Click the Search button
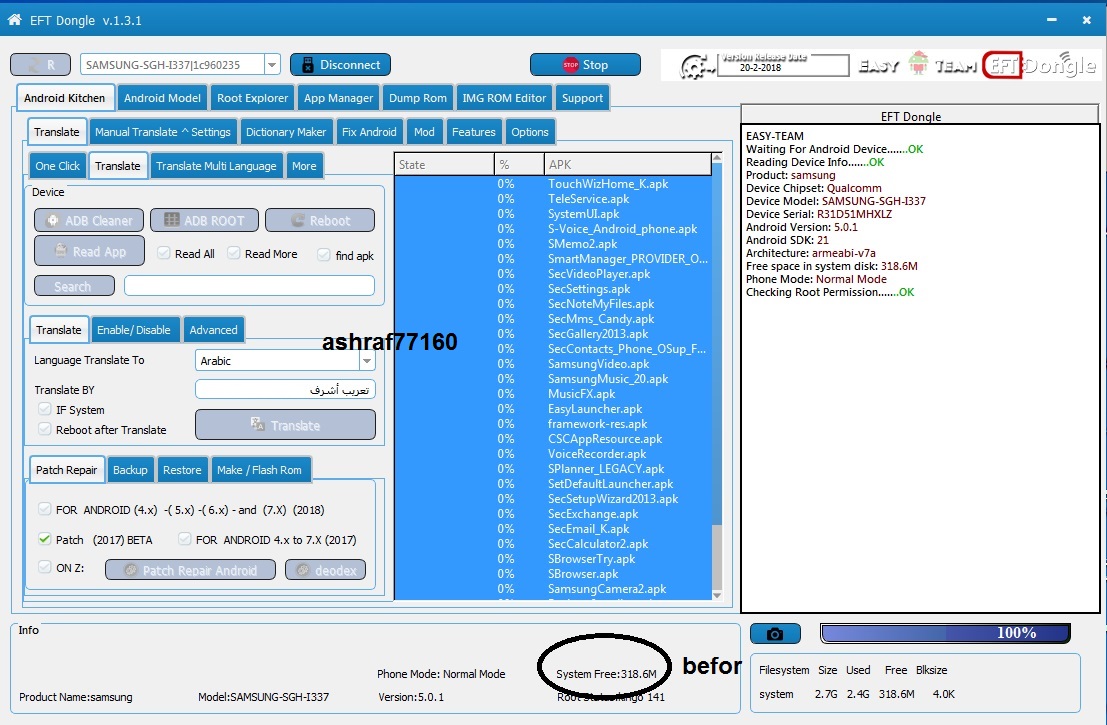This screenshot has height=725, width=1107. click(74, 286)
